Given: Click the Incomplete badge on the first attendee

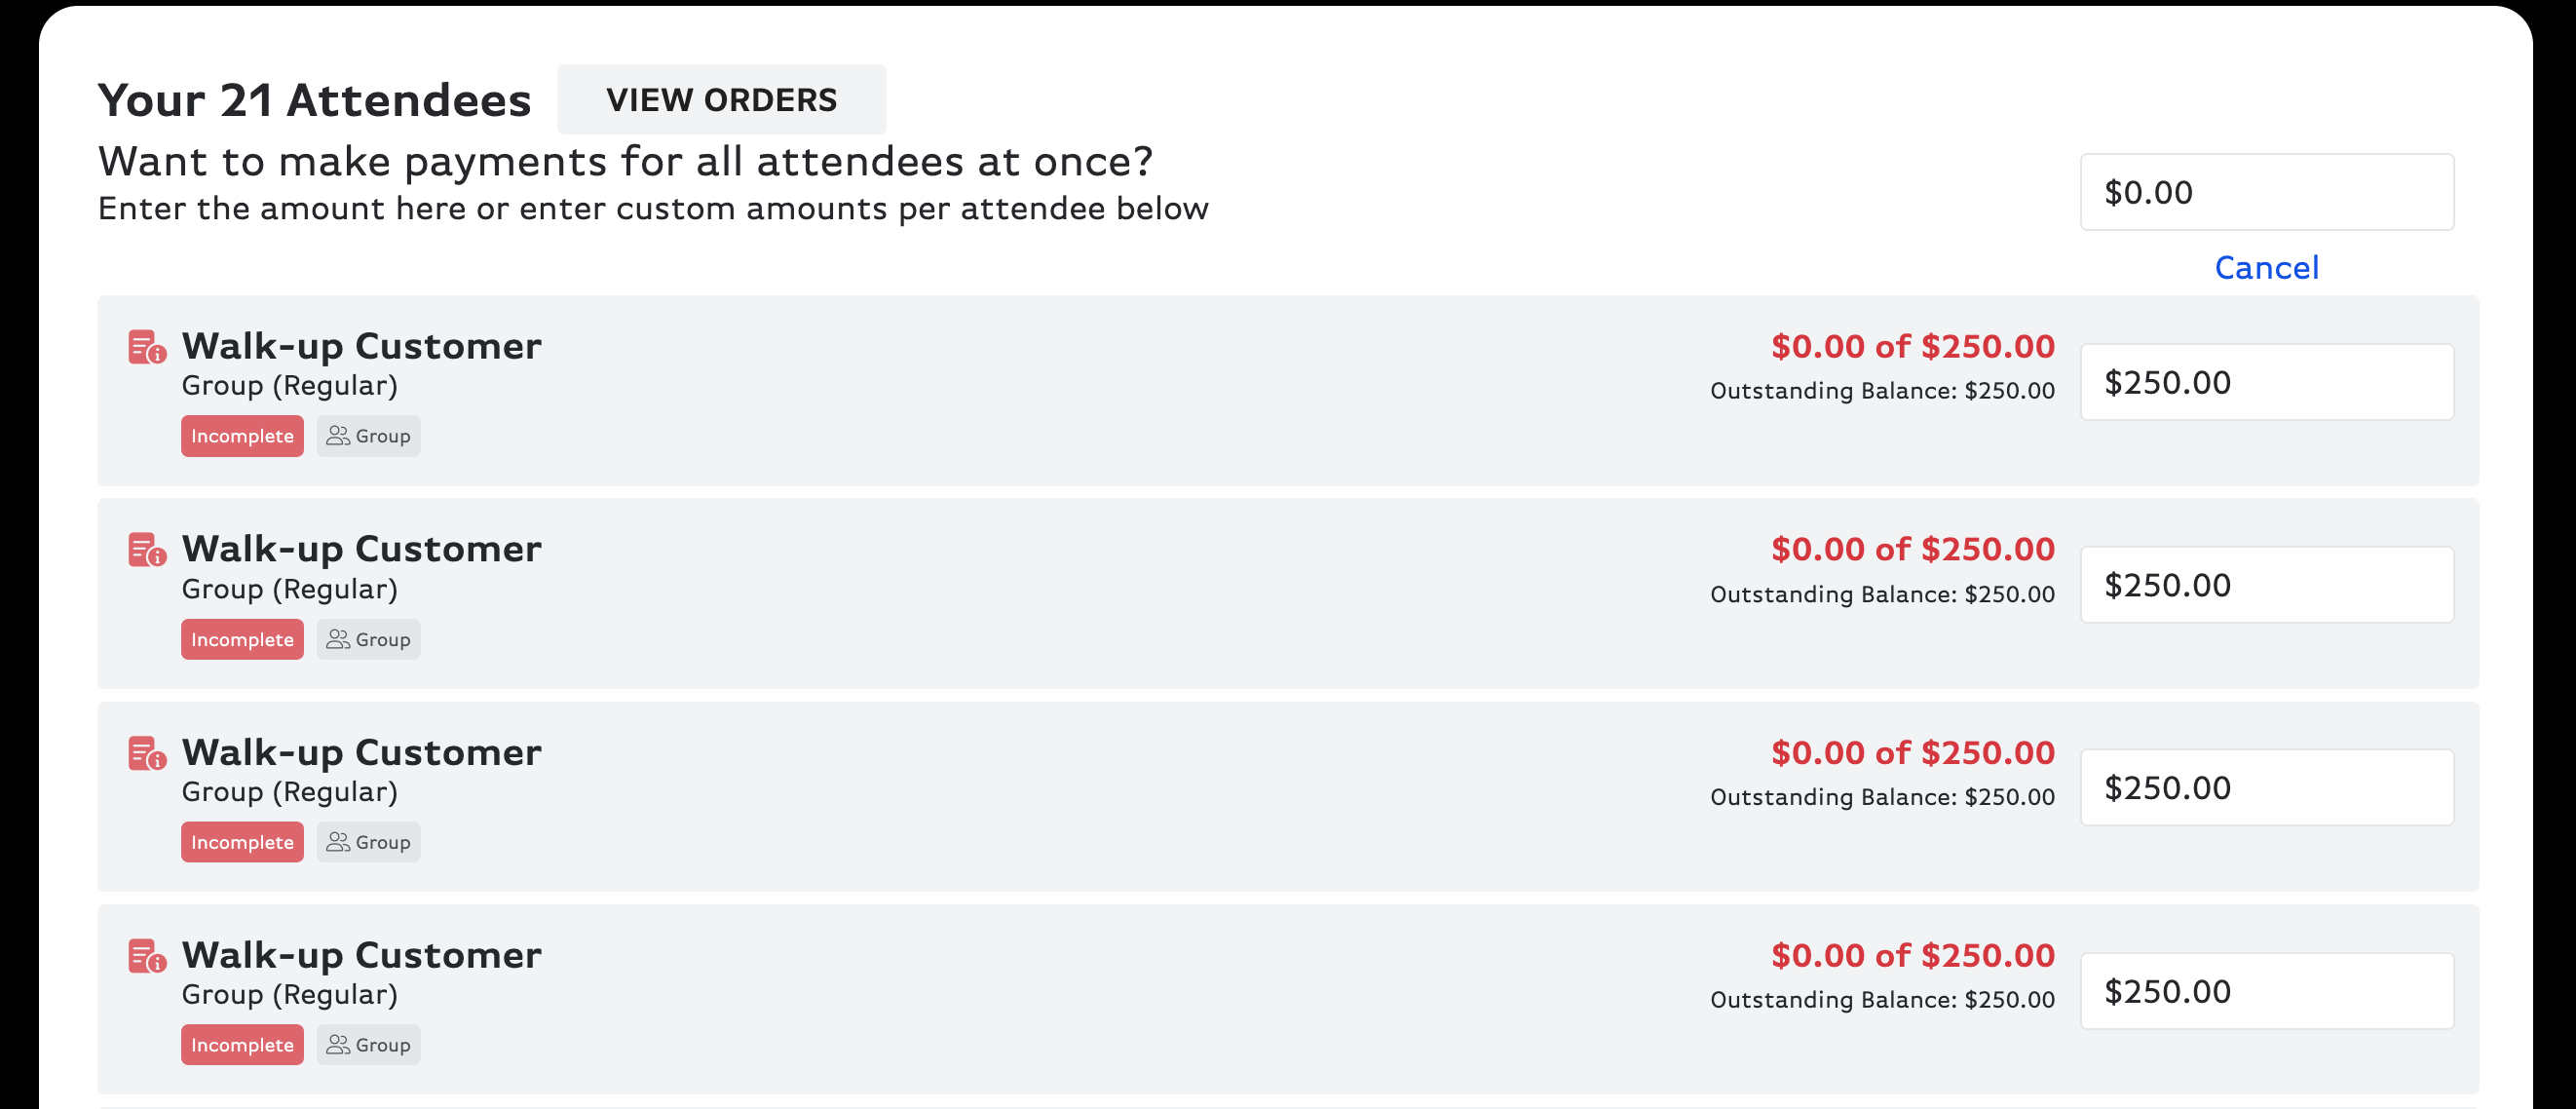Looking at the screenshot, I should [242, 436].
